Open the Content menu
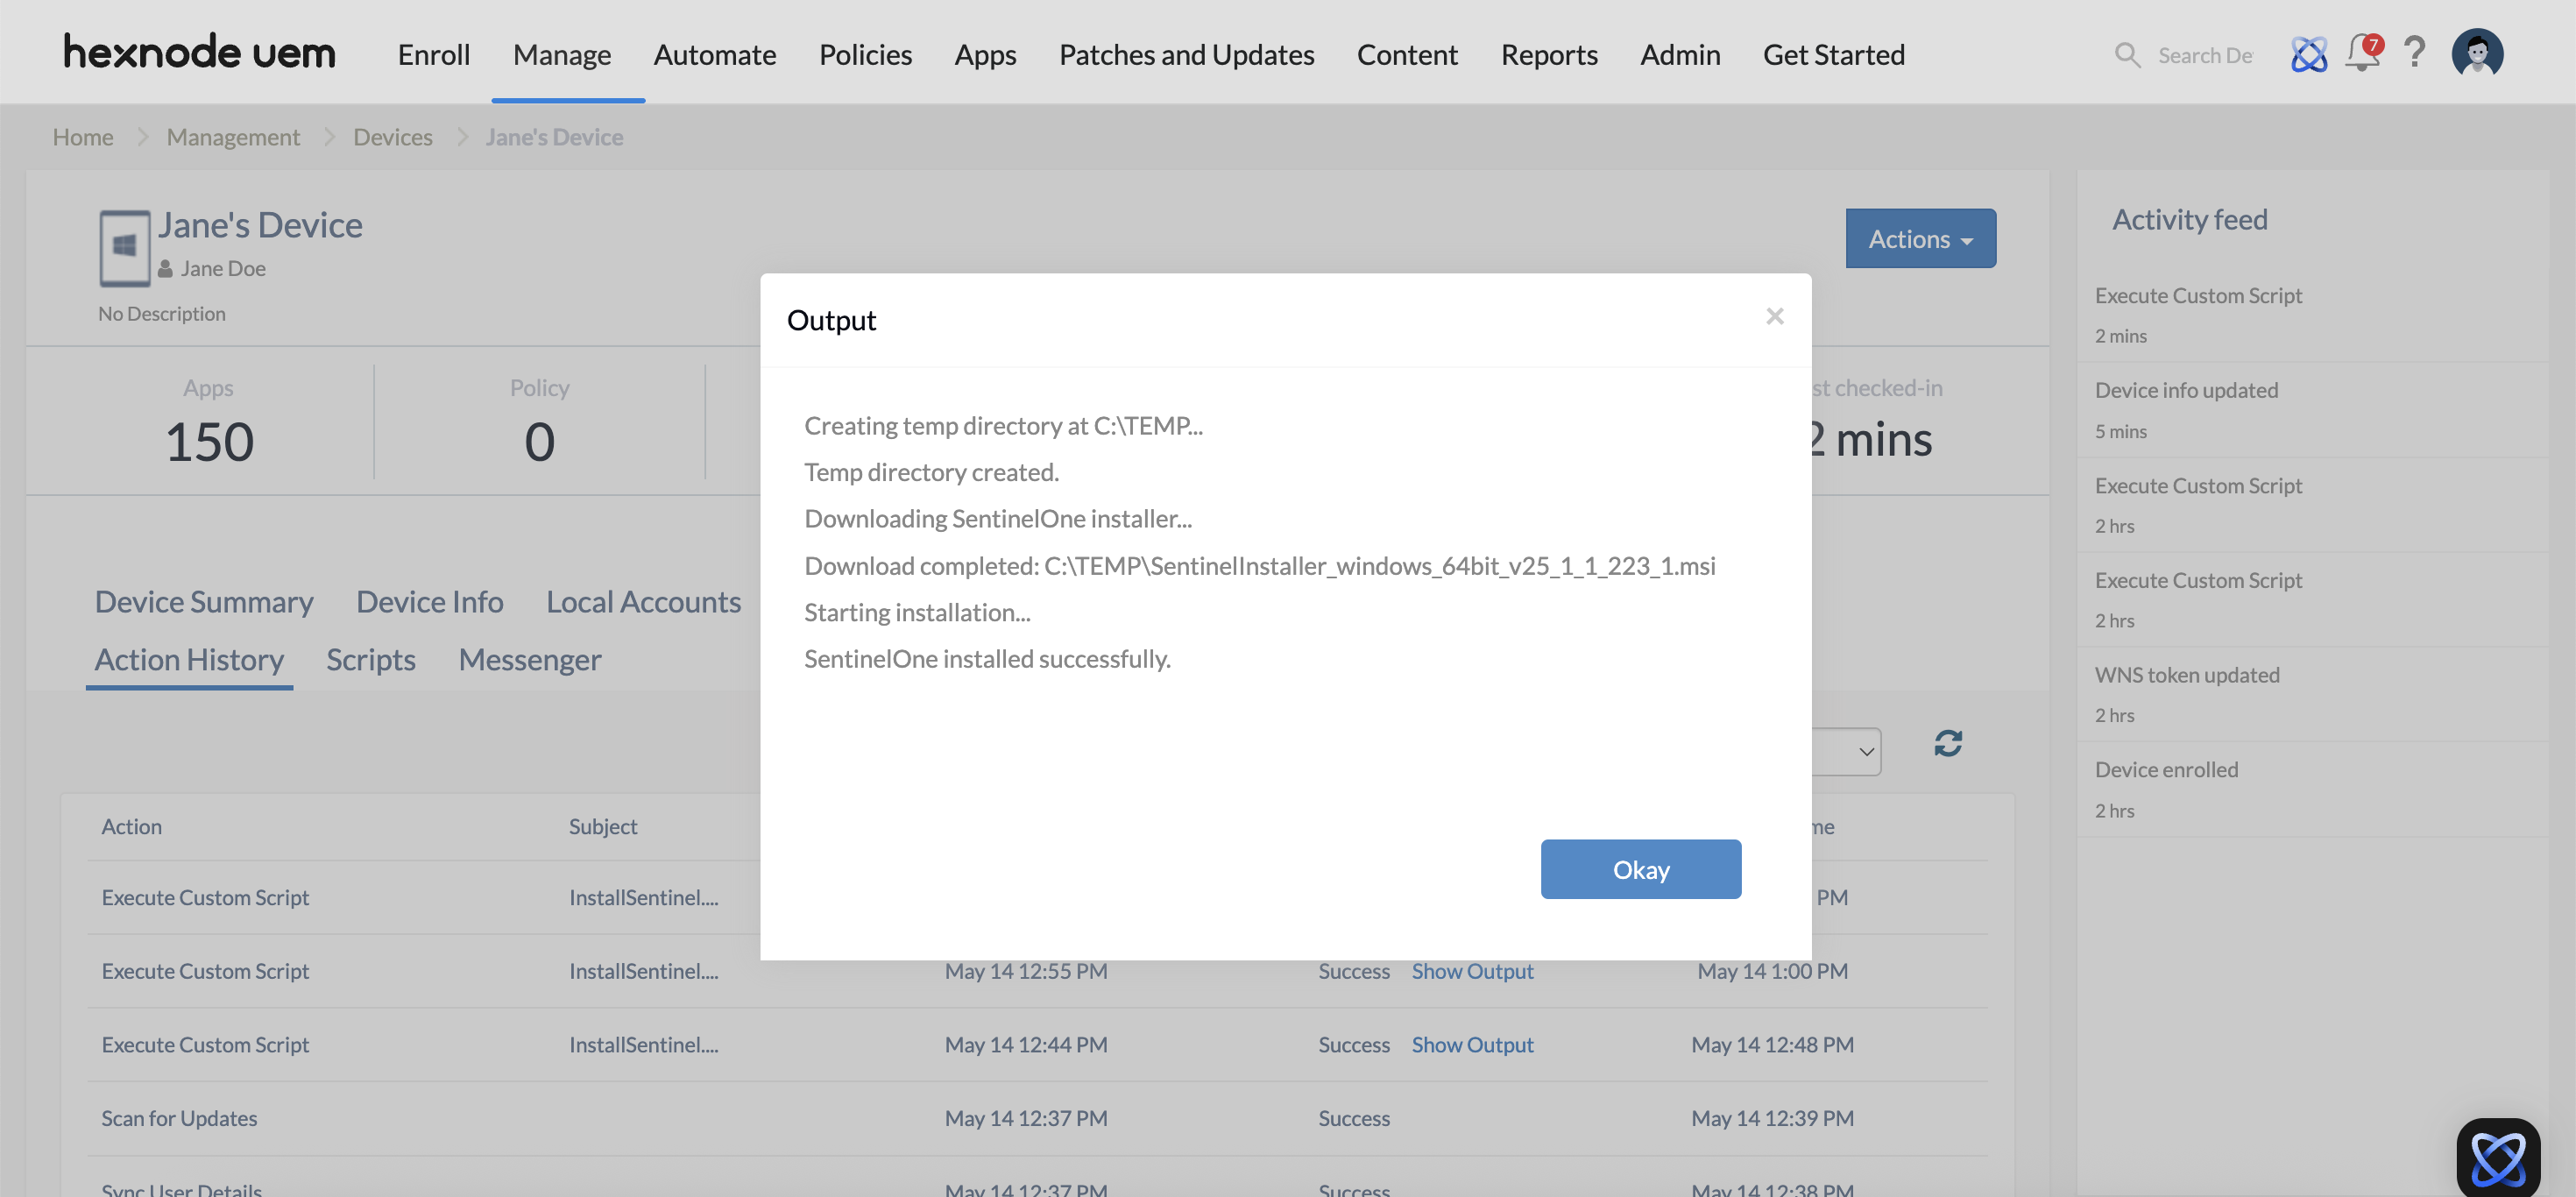 click(1407, 54)
